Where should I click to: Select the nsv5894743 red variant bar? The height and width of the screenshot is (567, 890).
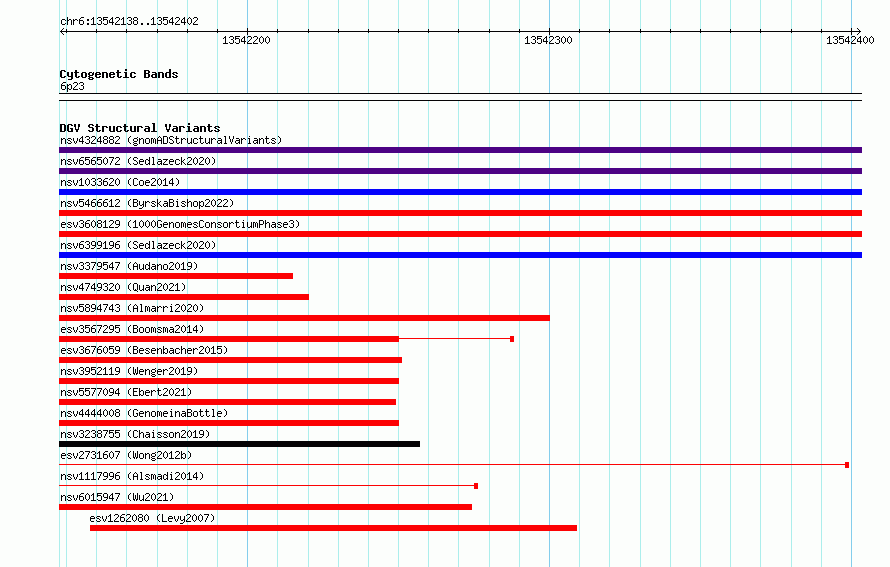click(x=304, y=318)
